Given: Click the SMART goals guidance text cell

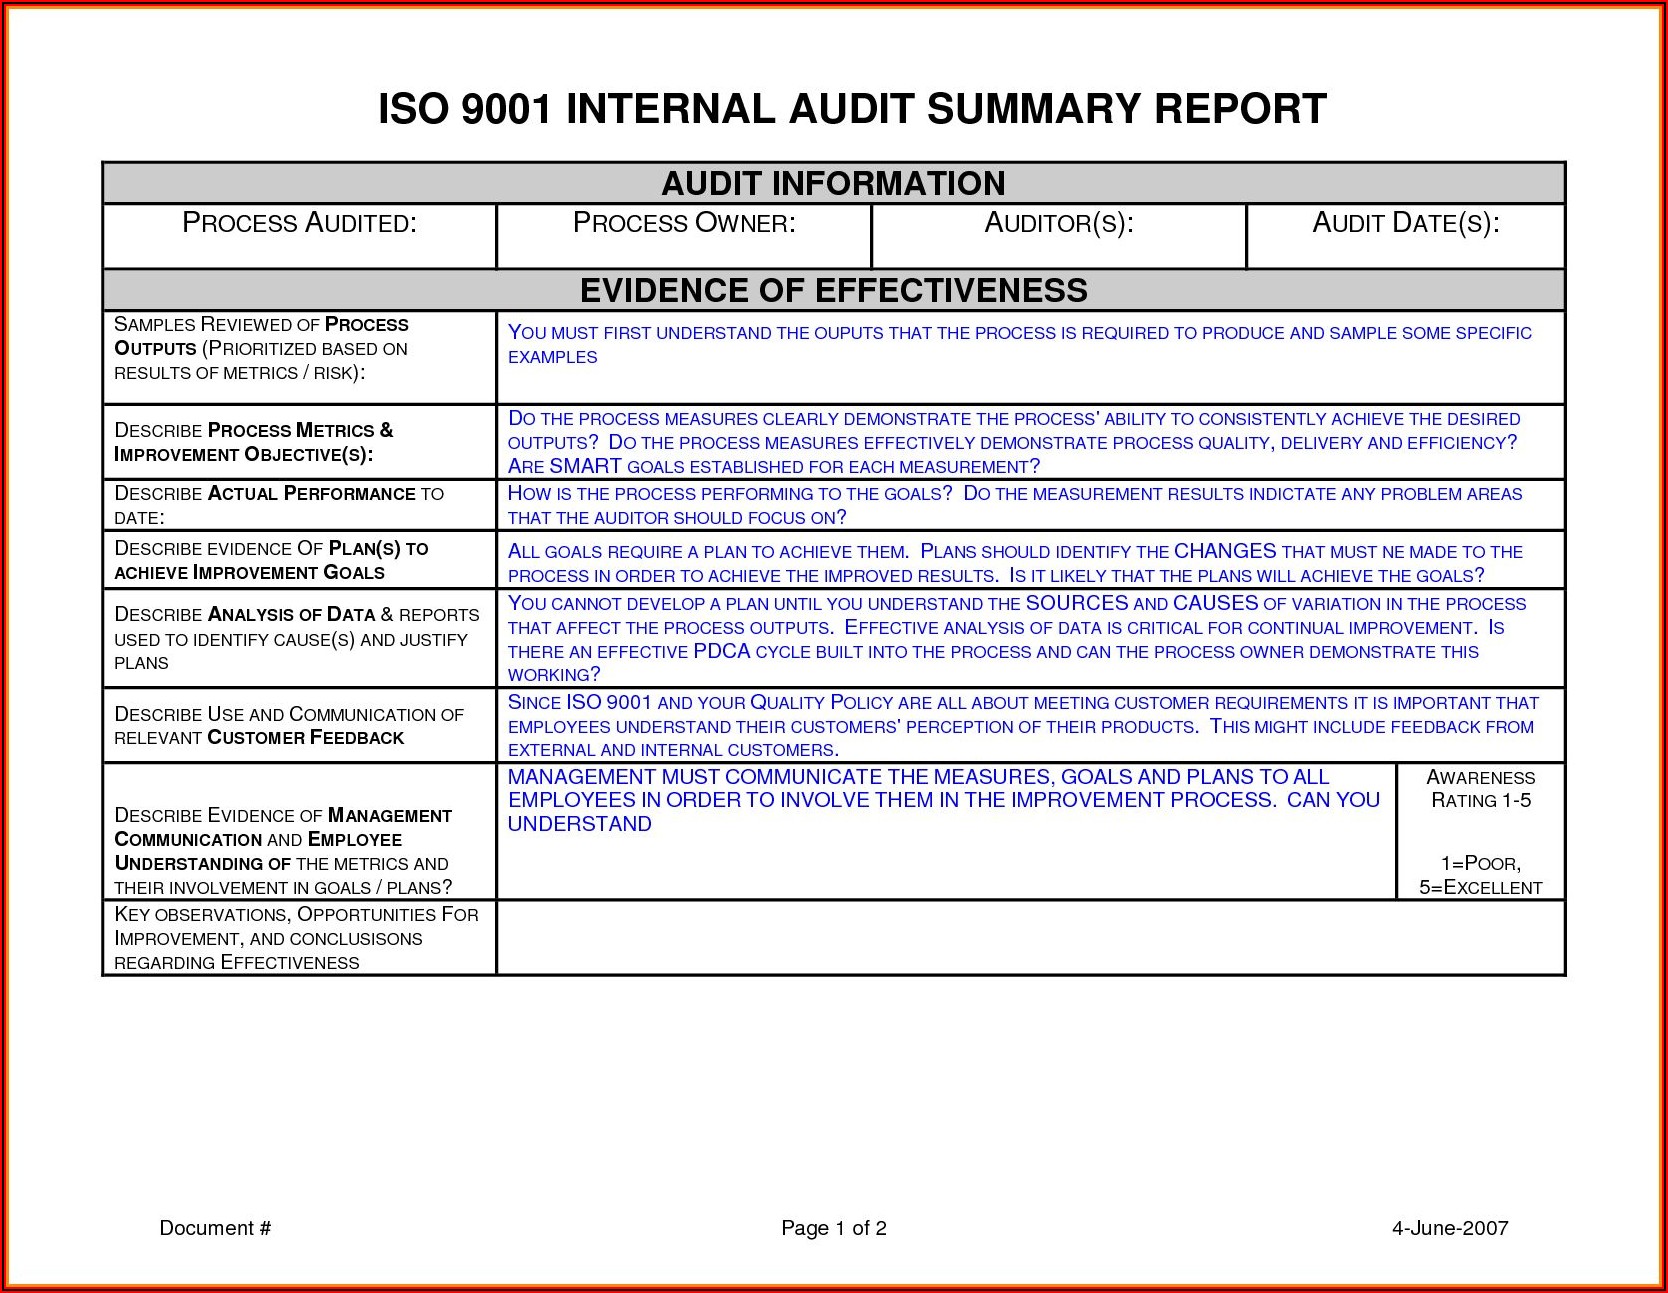Looking at the screenshot, I should tap(1030, 442).
